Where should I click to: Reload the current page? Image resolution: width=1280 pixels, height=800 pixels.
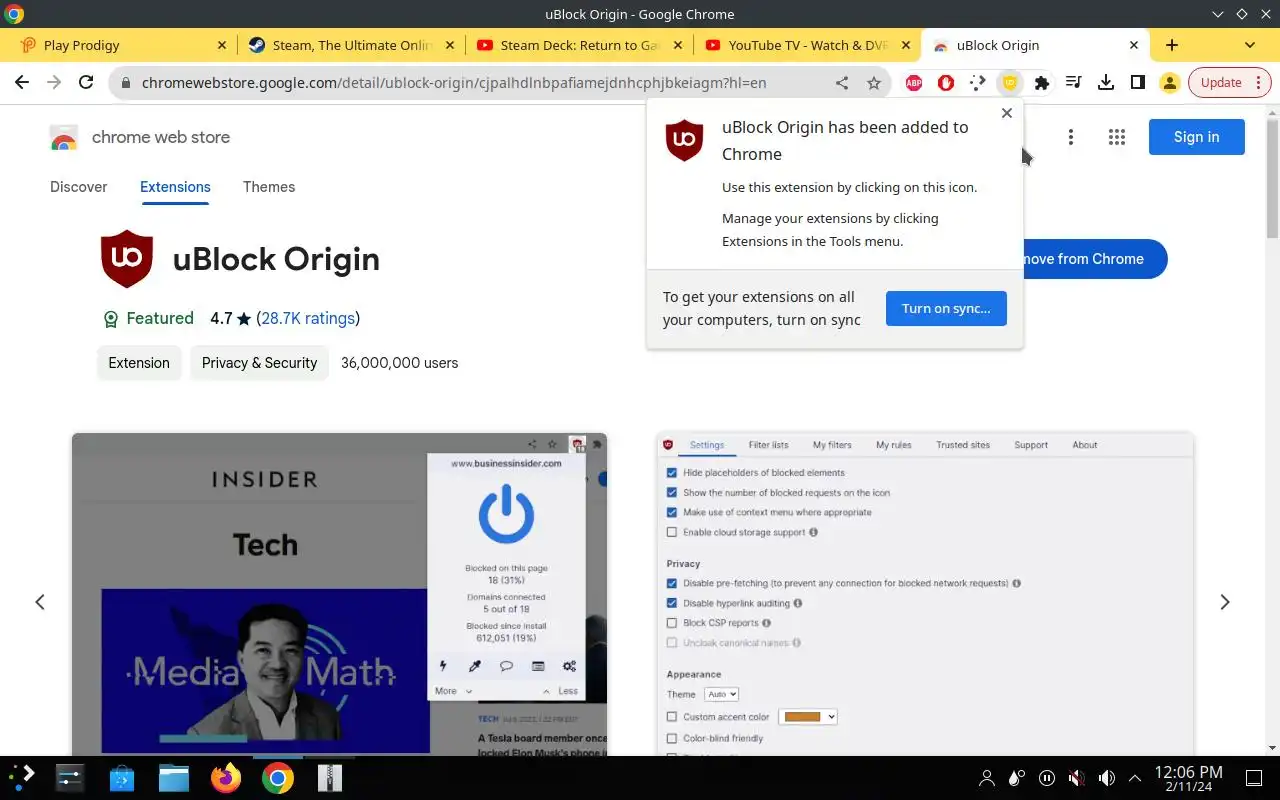coord(86,83)
